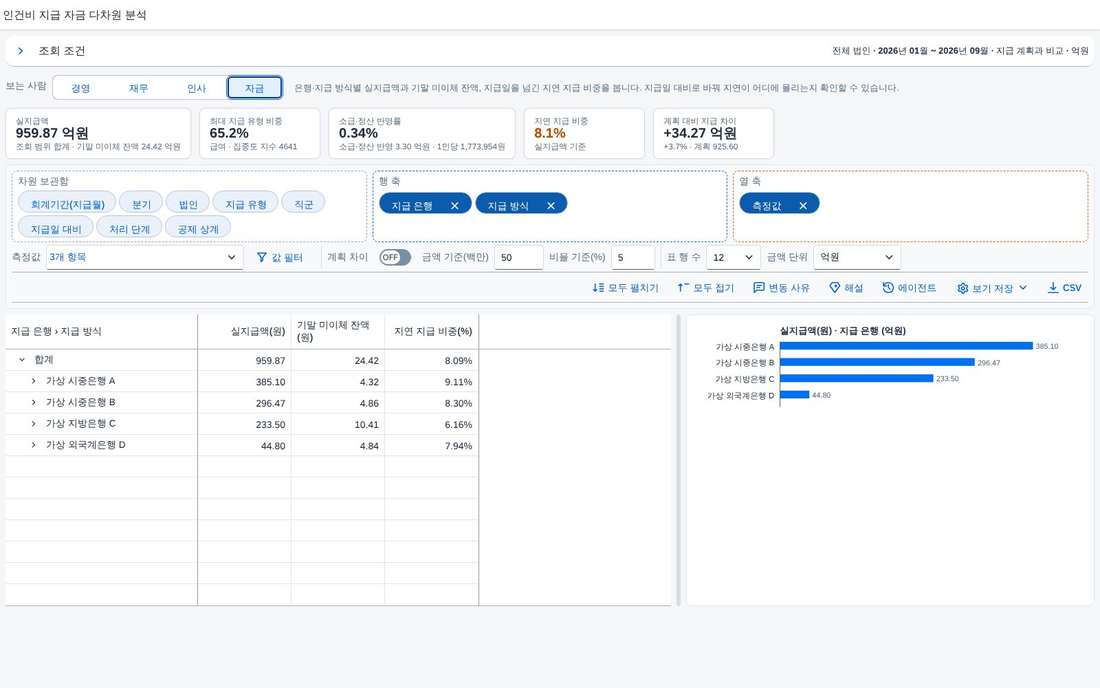
Task: Toggle the 계획 차이 switch
Action: [x=395, y=257]
